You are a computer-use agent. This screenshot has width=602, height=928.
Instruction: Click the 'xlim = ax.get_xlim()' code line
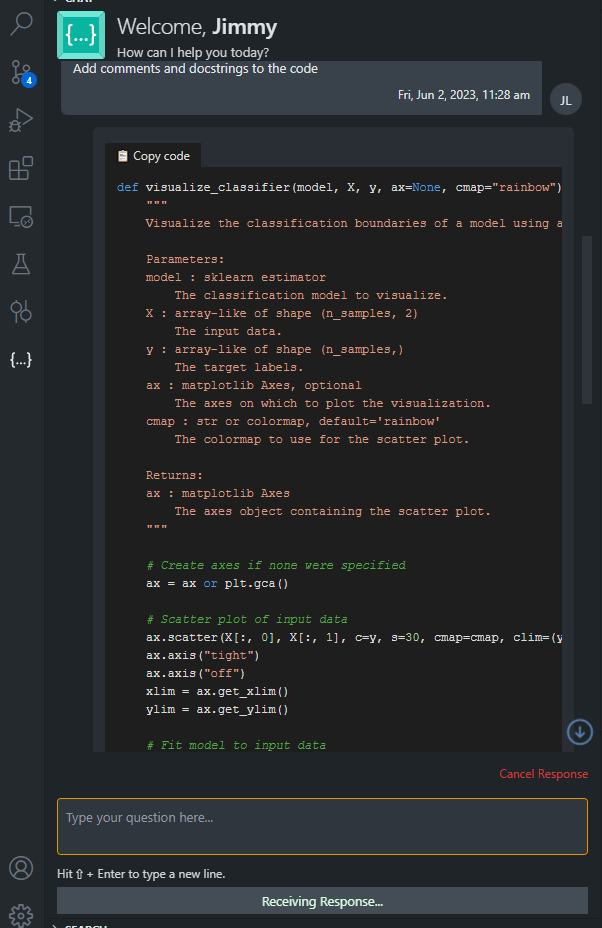pos(217,691)
